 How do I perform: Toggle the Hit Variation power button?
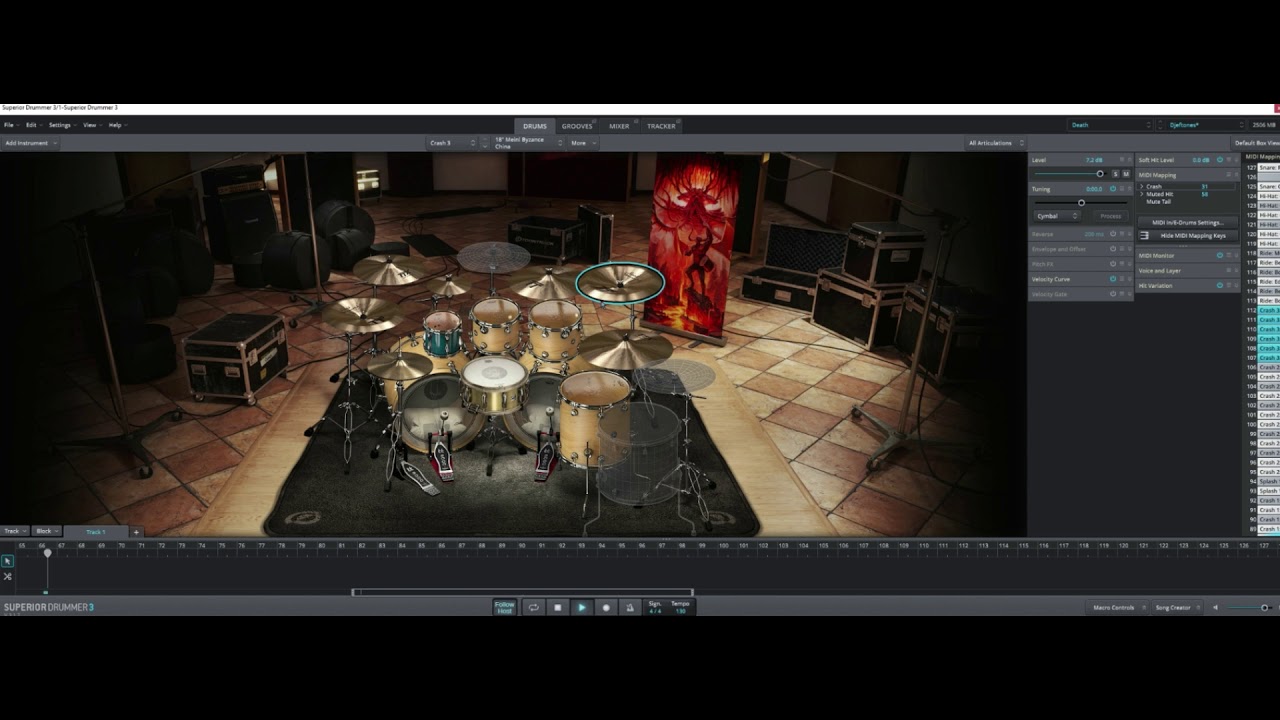pyautogui.click(x=1220, y=285)
